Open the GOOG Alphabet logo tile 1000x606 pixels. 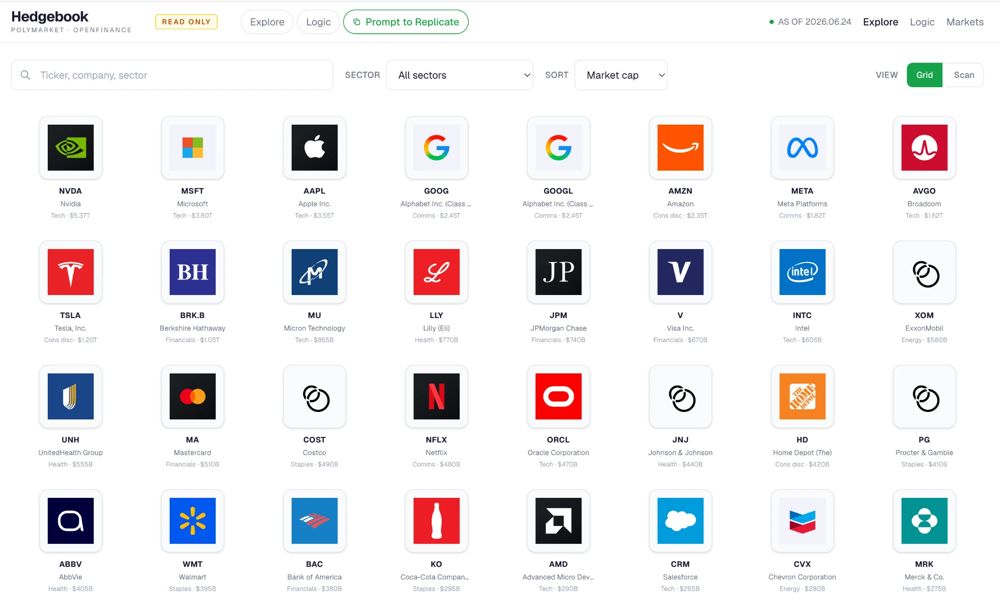[x=436, y=147]
